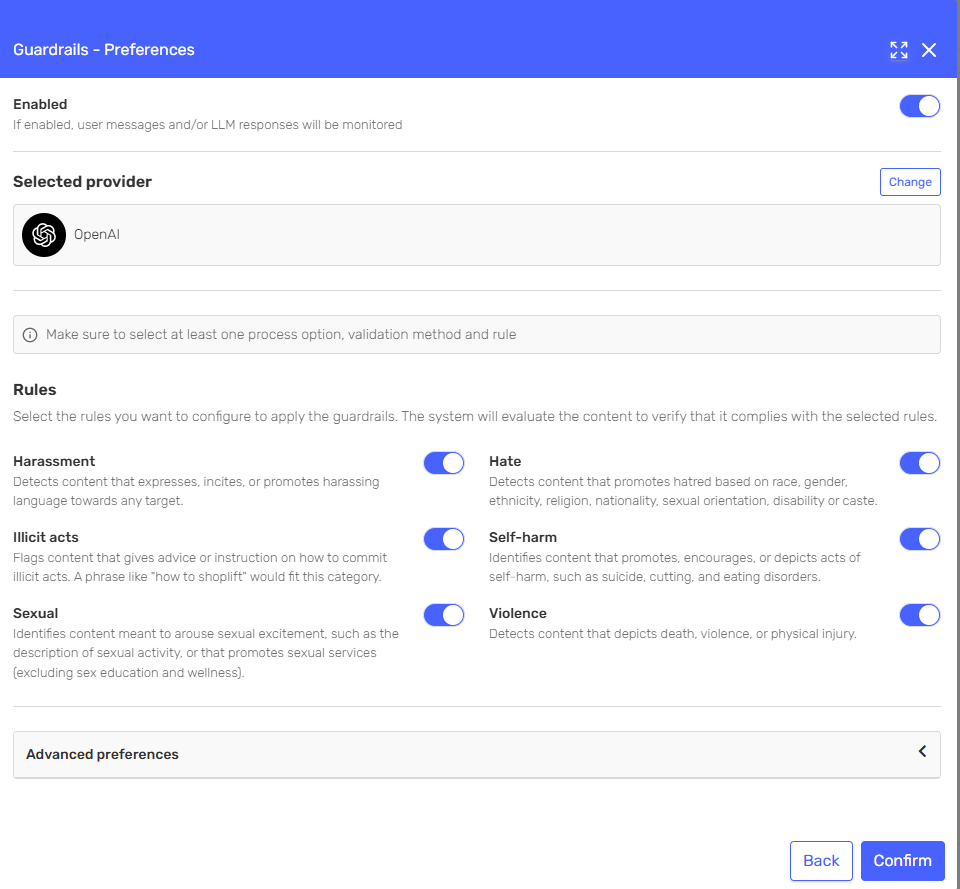This screenshot has width=960, height=889.
Task: Disable the main Enabled guardrails toggle
Action: (x=919, y=106)
